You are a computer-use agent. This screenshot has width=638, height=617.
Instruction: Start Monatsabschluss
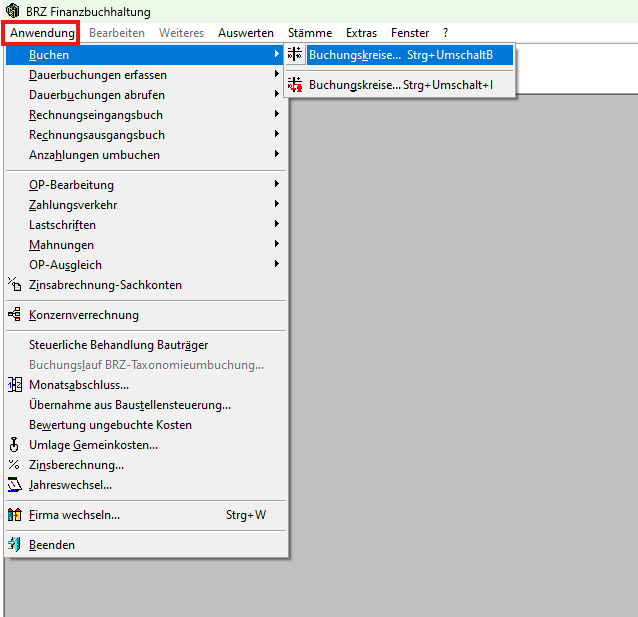click(146, 385)
